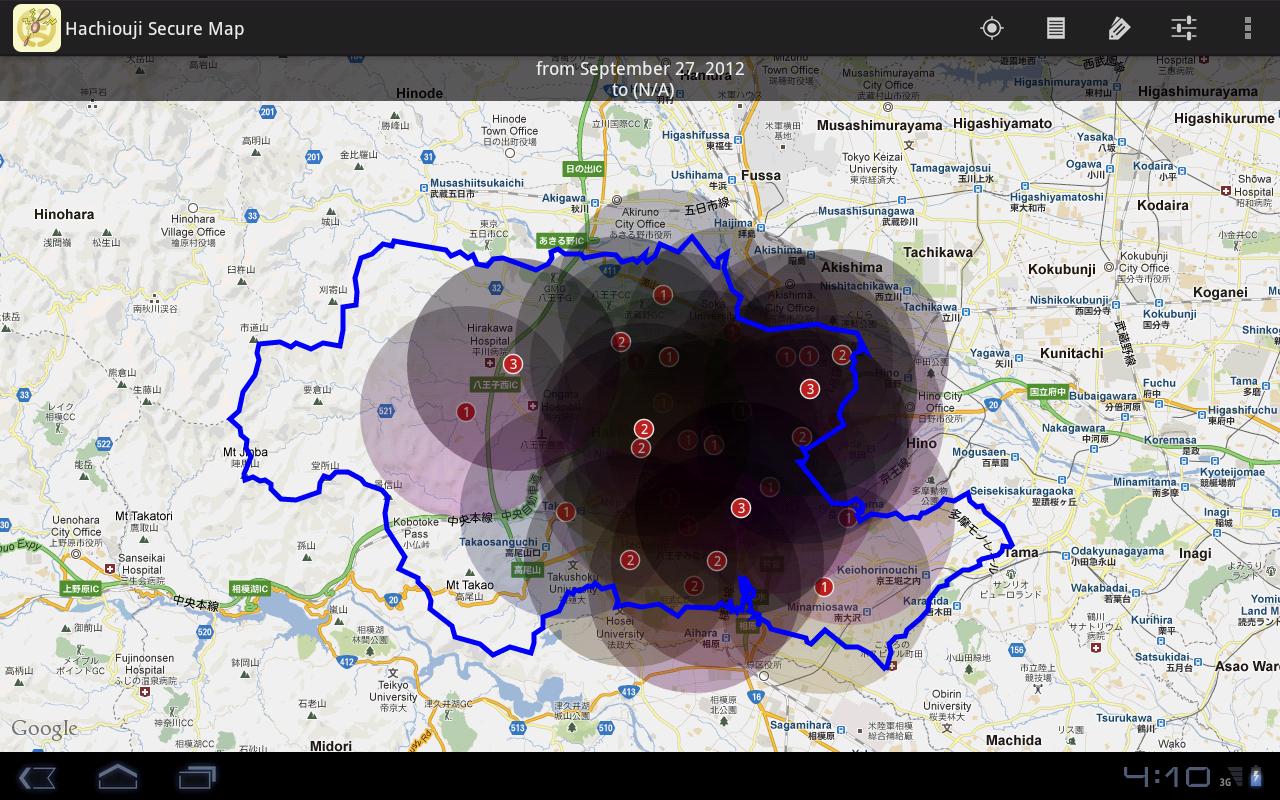Tap the 国立府中 interchange sign
1280x800 pixels.
pos(1048,392)
